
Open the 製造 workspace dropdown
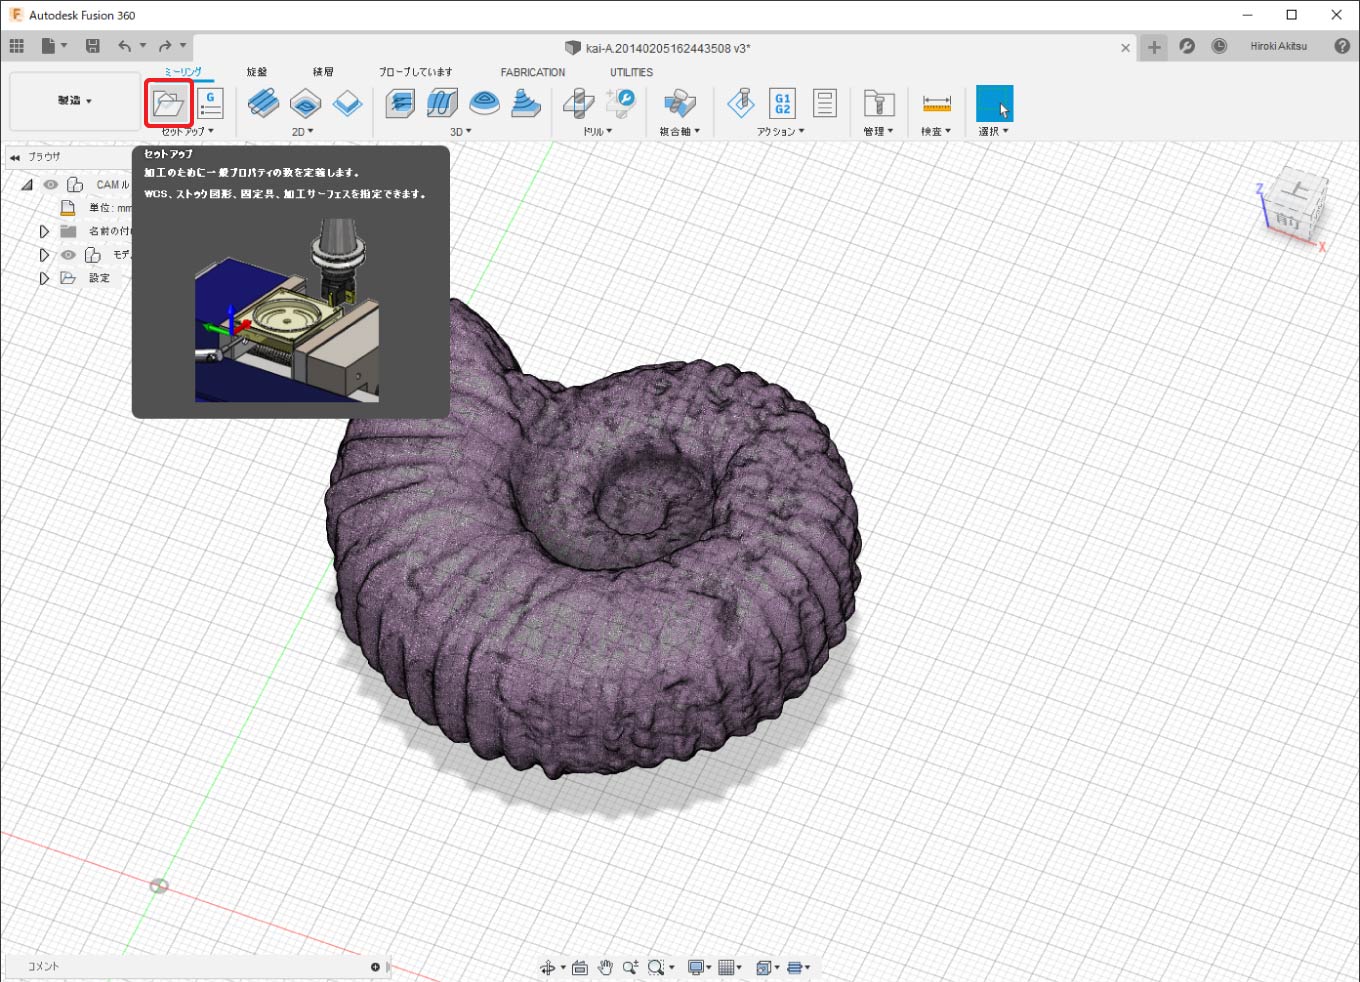coord(75,101)
